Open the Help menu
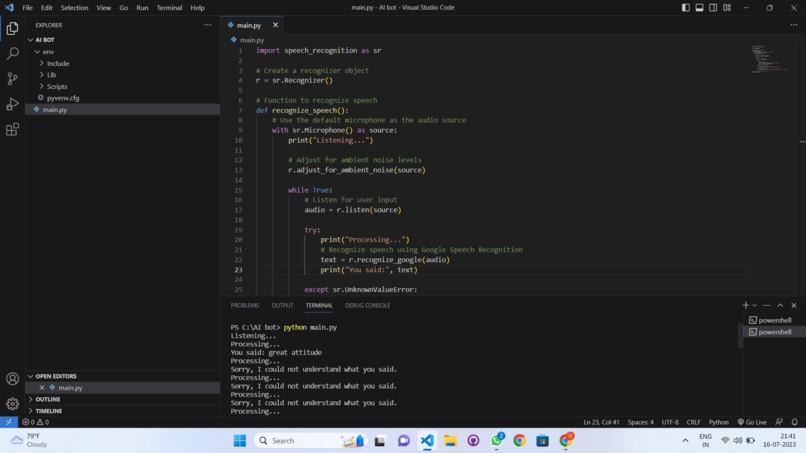This screenshot has height=453, width=806. [x=197, y=8]
